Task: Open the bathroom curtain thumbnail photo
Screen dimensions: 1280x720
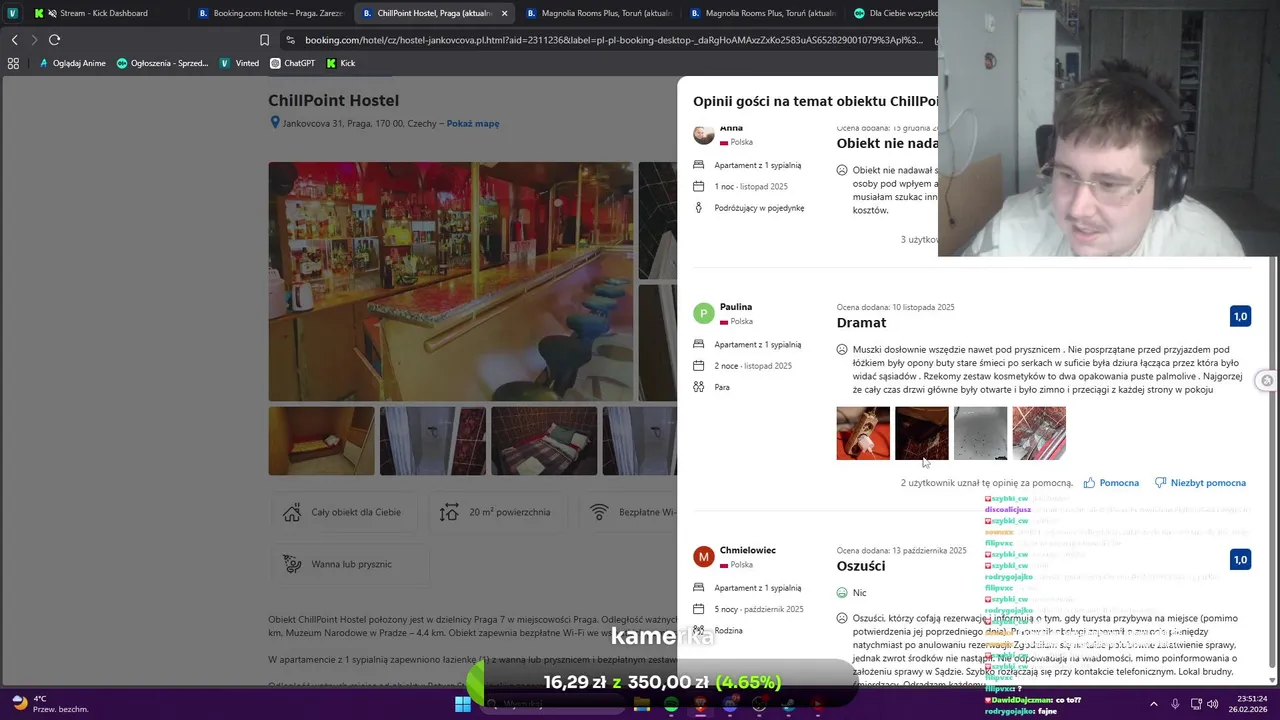Action: (433, 441)
